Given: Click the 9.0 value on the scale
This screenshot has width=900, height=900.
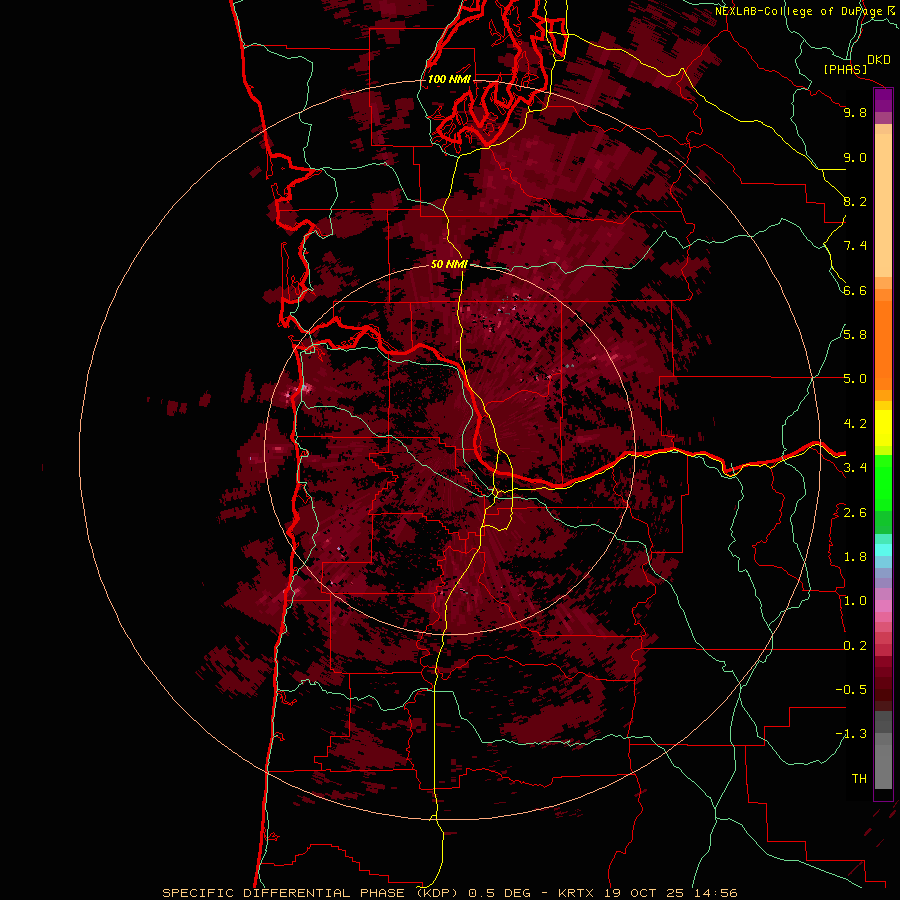Looking at the screenshot, I should [855, 157].
